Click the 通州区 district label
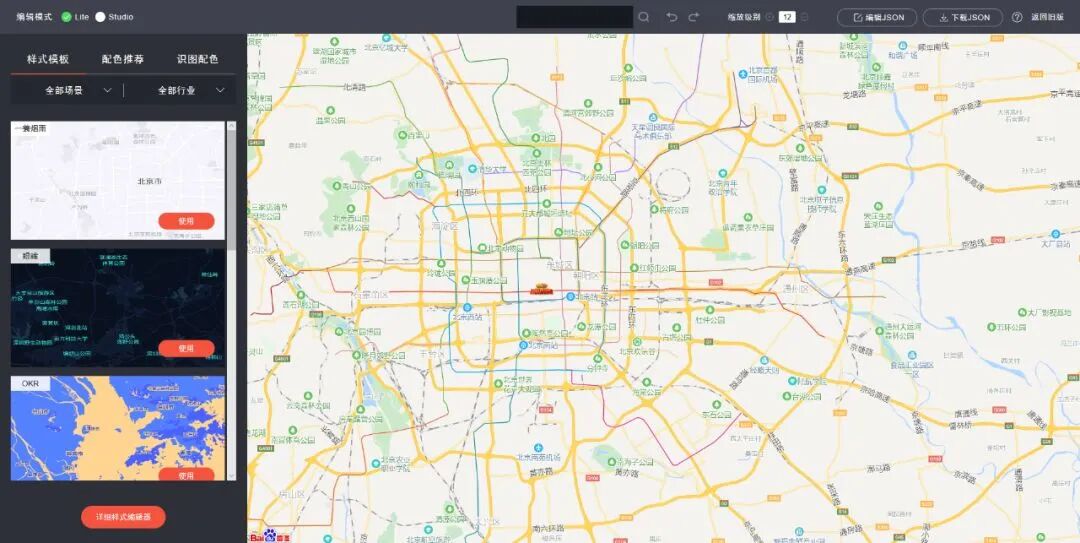1080x543 pixels. tap(796, 290)
